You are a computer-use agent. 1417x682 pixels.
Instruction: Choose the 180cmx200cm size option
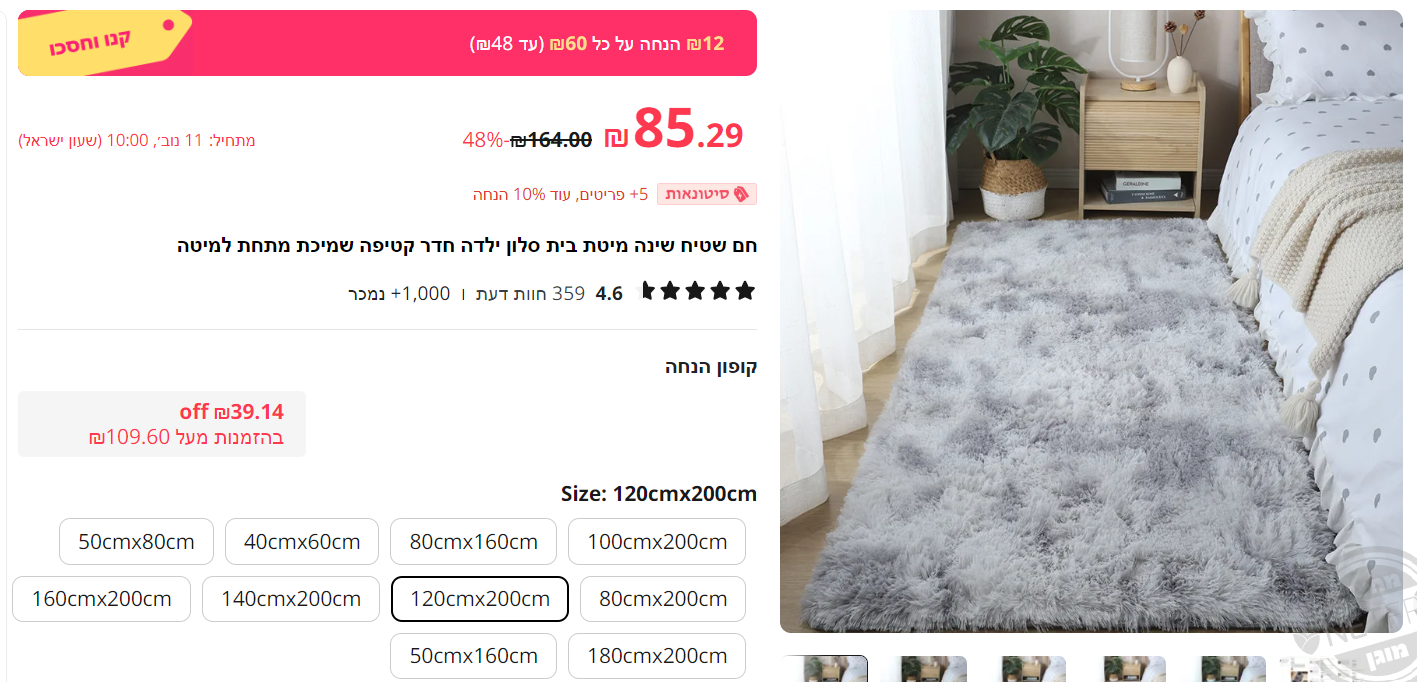(x=657, y=656)
